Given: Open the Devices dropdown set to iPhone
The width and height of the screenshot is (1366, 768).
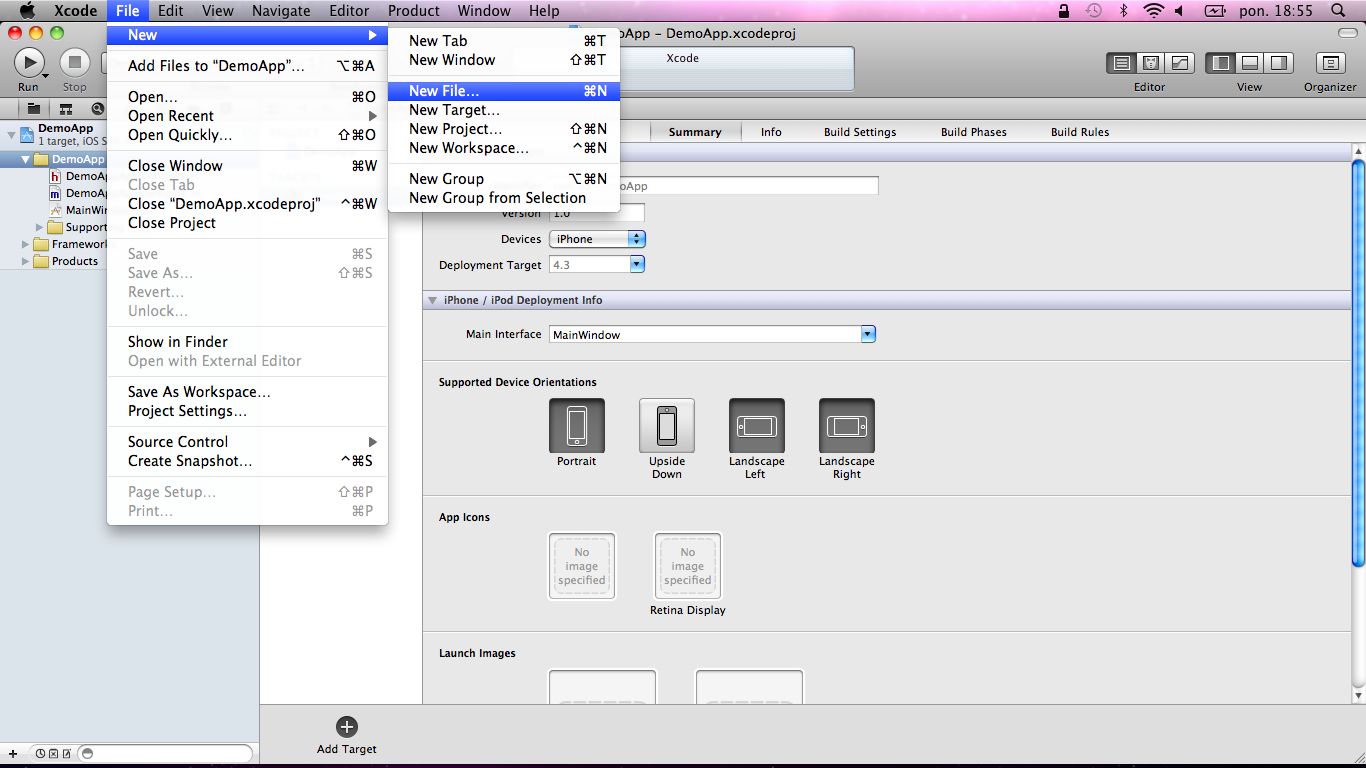Looking at the screenshot, I should (x=597, y=239).
